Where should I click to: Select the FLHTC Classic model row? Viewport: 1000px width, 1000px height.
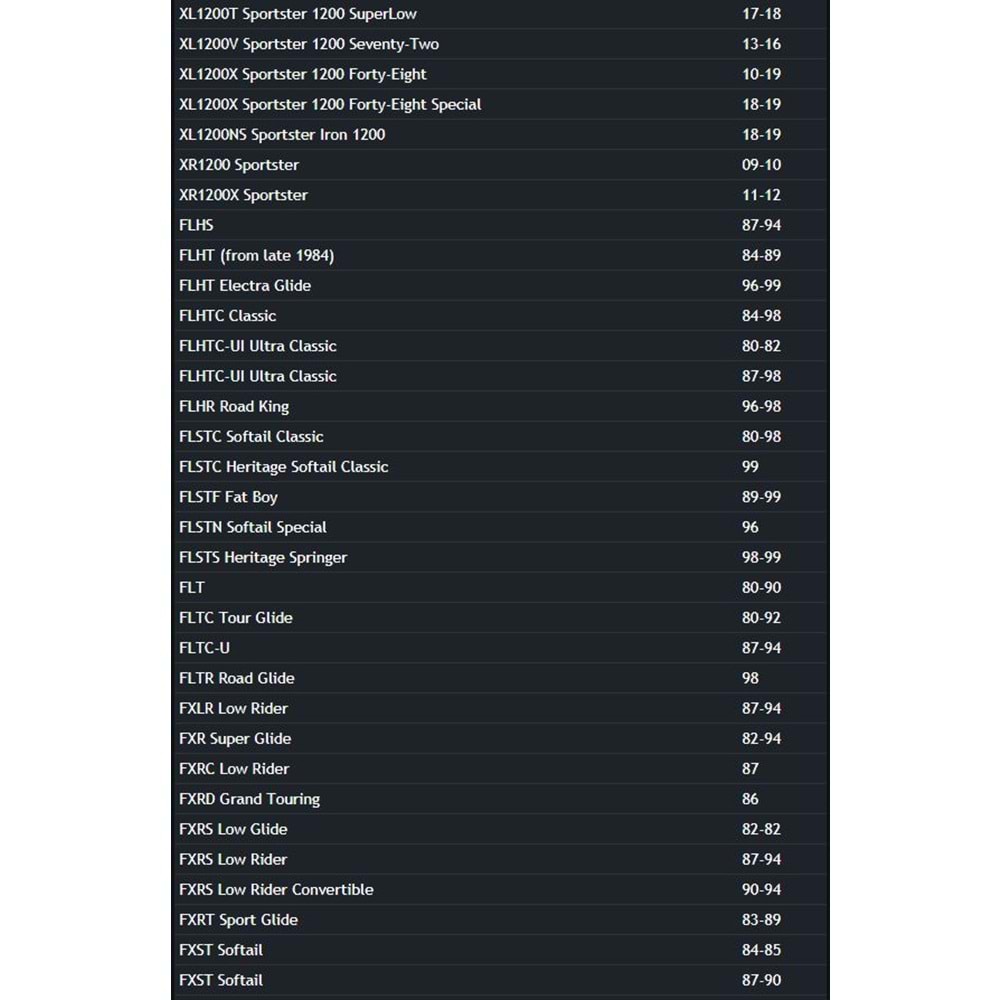point(500,316)
